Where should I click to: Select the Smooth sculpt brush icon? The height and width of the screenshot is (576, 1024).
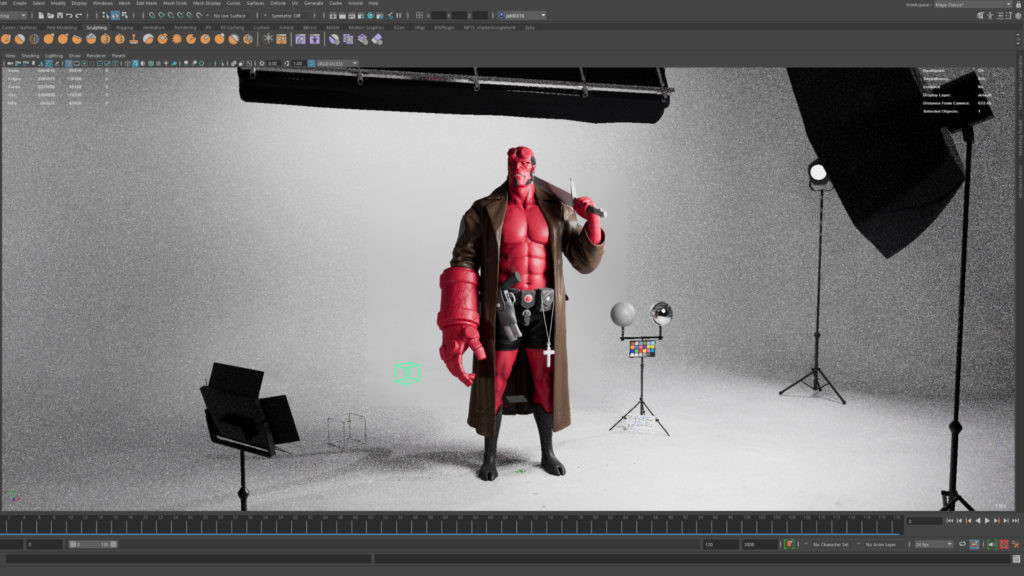[x=20, y=43]
